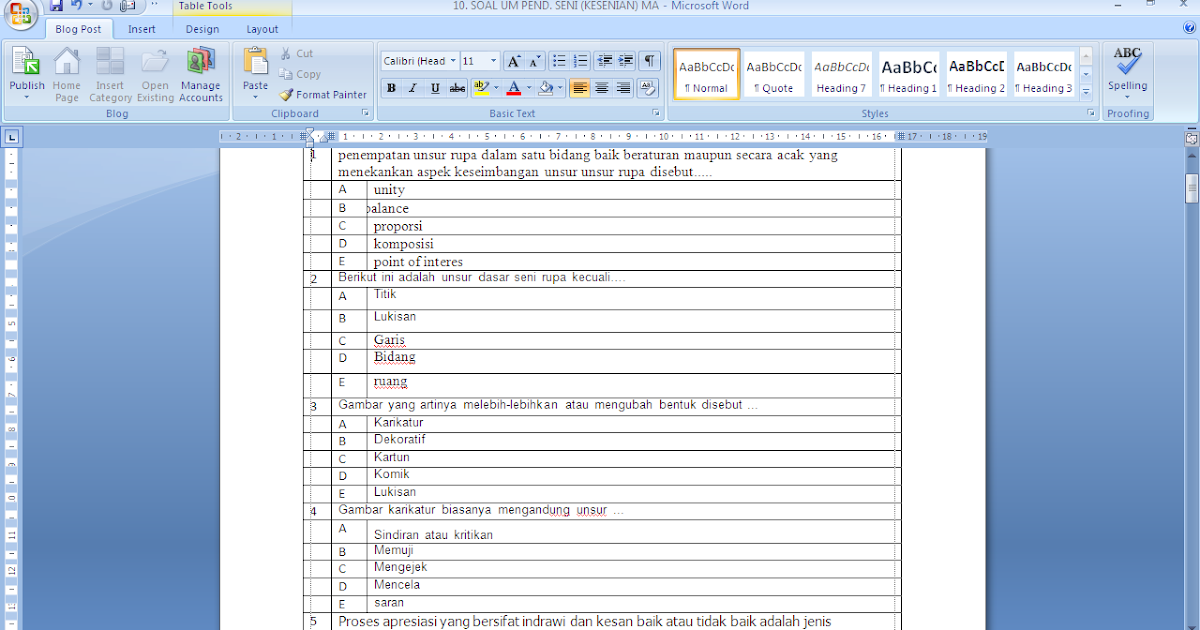The width and height of the screenshot is (1200, 630).
Task: Apply bulleted list
Action: tap(559, 61)
